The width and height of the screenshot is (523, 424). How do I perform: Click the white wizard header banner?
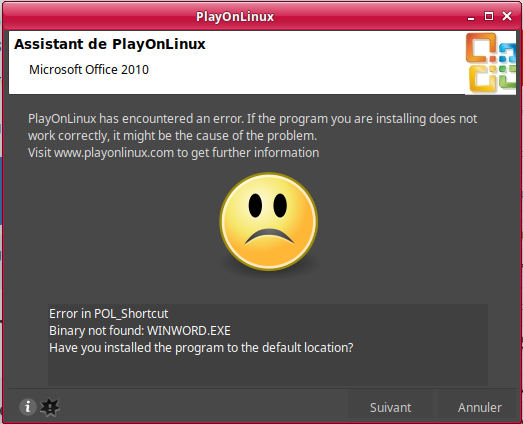(237, 63)
